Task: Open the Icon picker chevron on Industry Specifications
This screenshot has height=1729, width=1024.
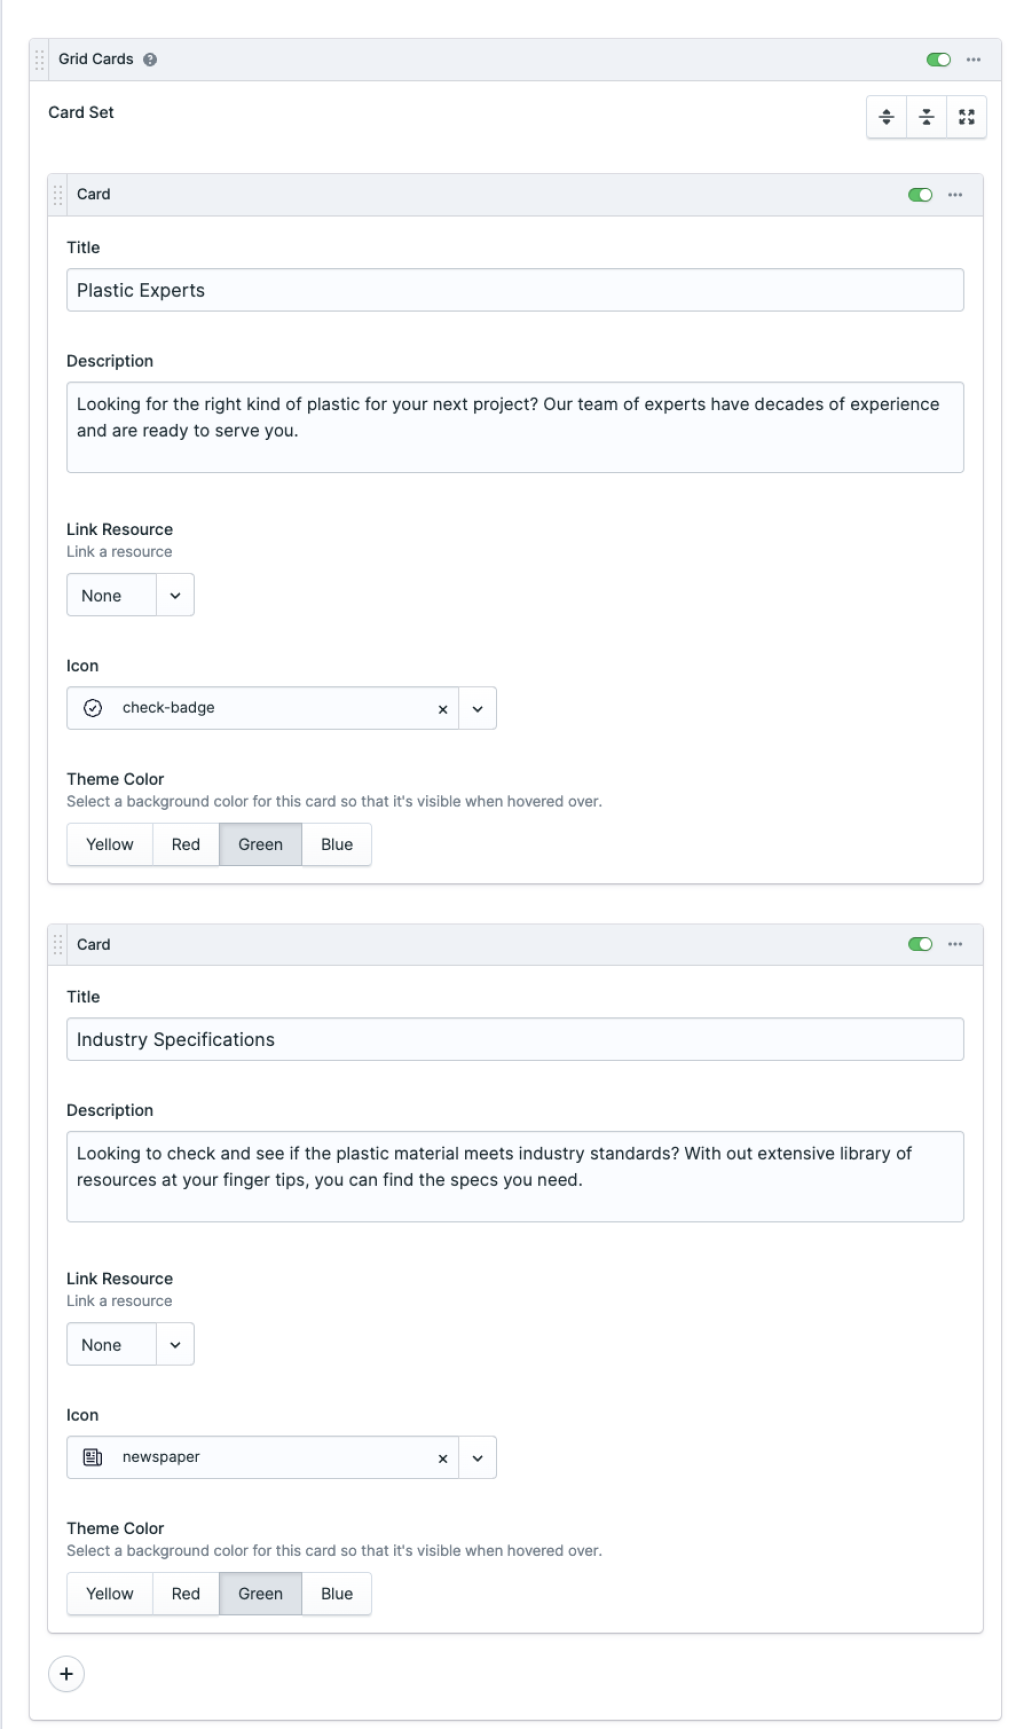Action: click(477, 1457)
